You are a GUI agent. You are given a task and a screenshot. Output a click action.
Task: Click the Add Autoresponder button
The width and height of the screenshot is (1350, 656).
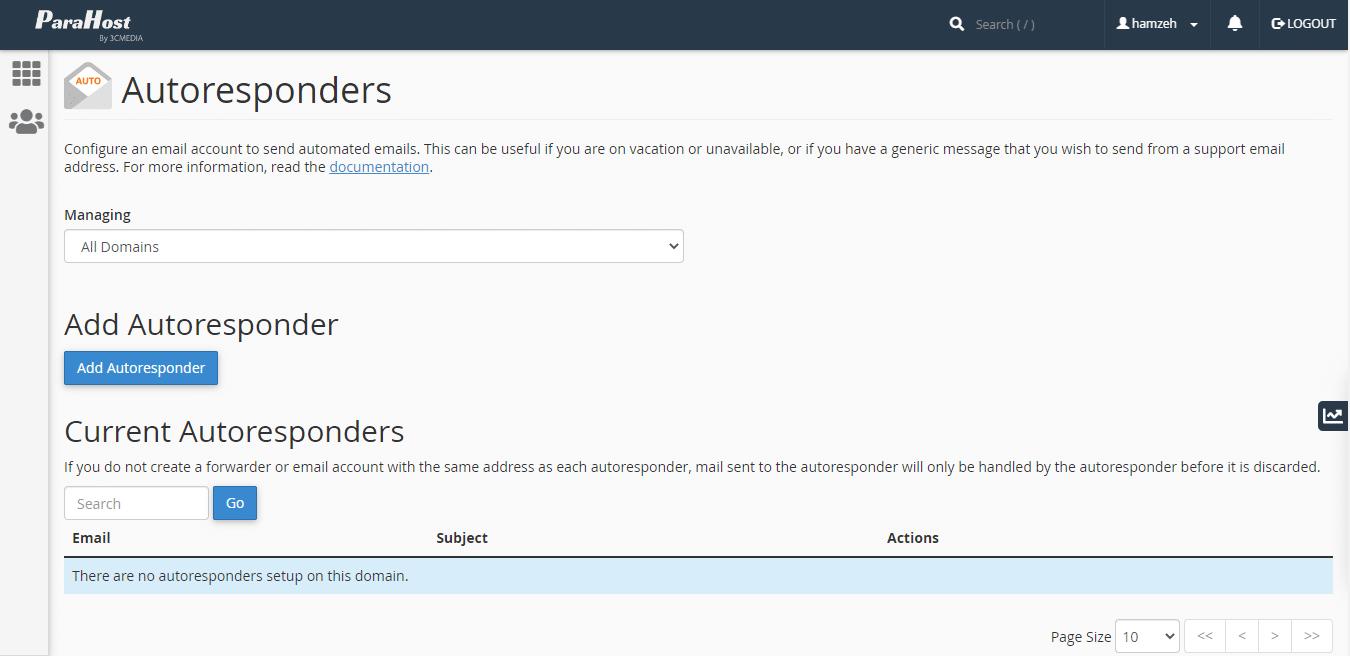tap(141, 368)
